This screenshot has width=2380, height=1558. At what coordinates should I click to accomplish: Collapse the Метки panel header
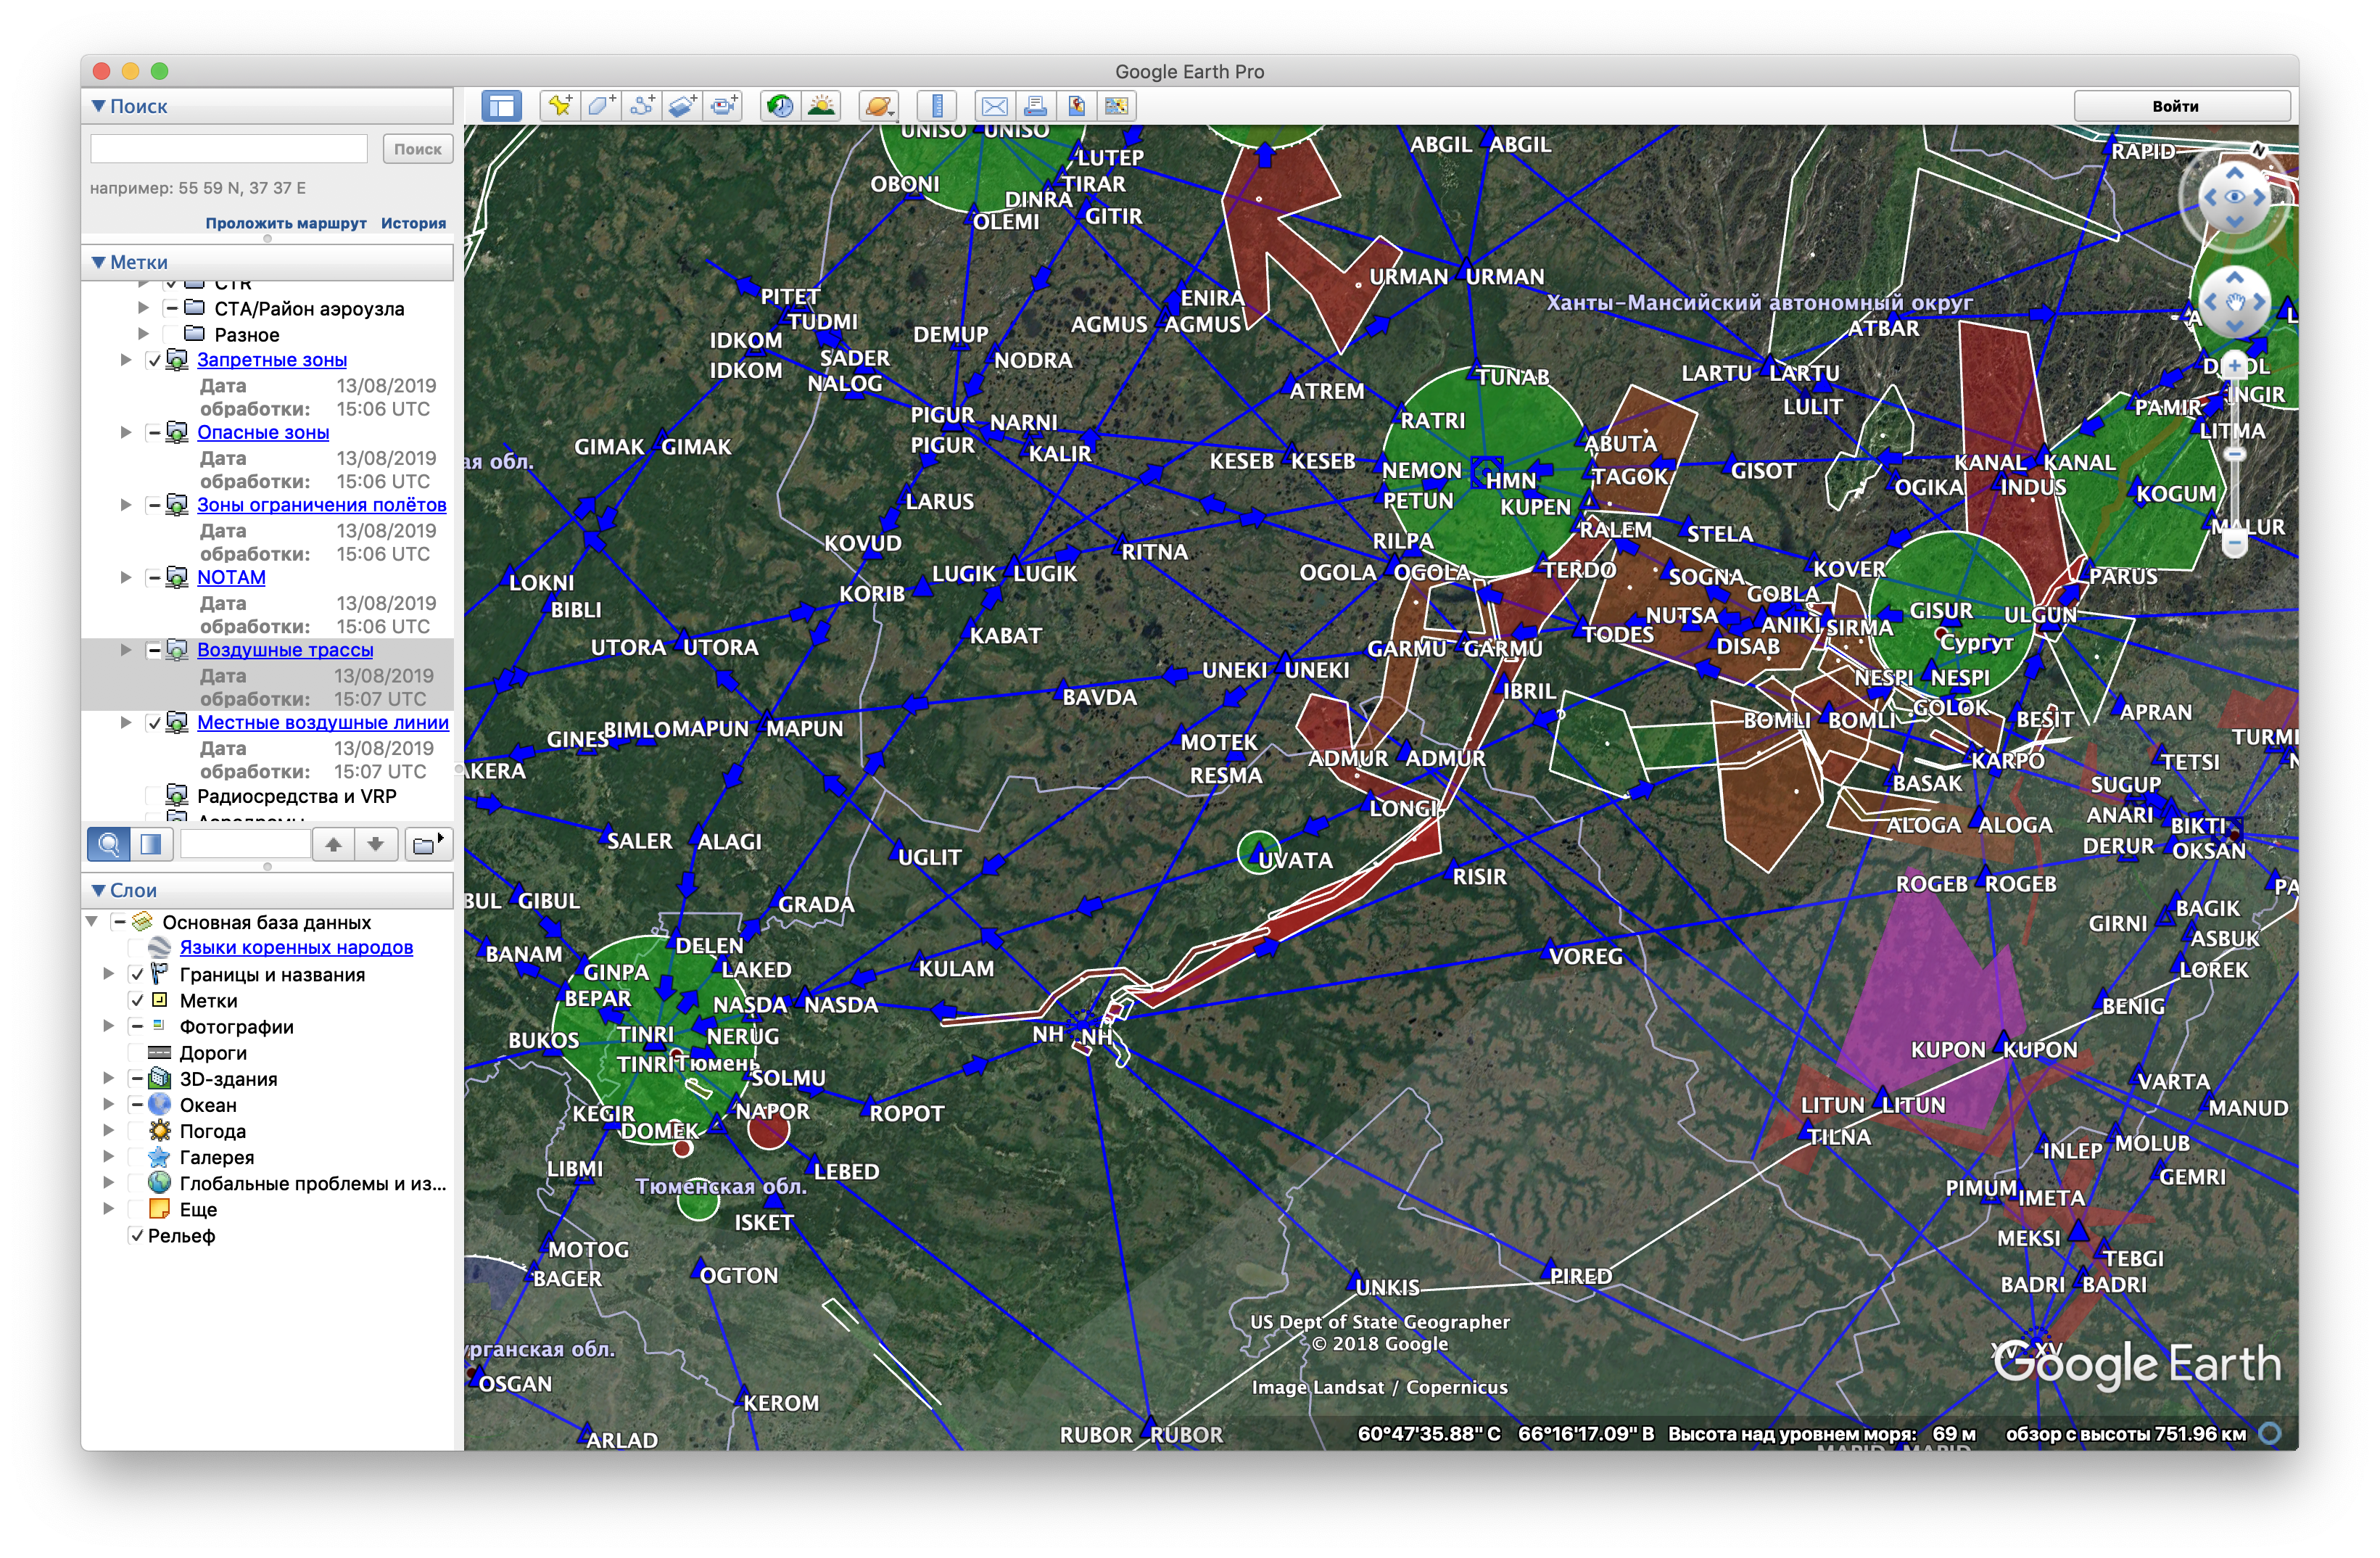coord(267,262)
